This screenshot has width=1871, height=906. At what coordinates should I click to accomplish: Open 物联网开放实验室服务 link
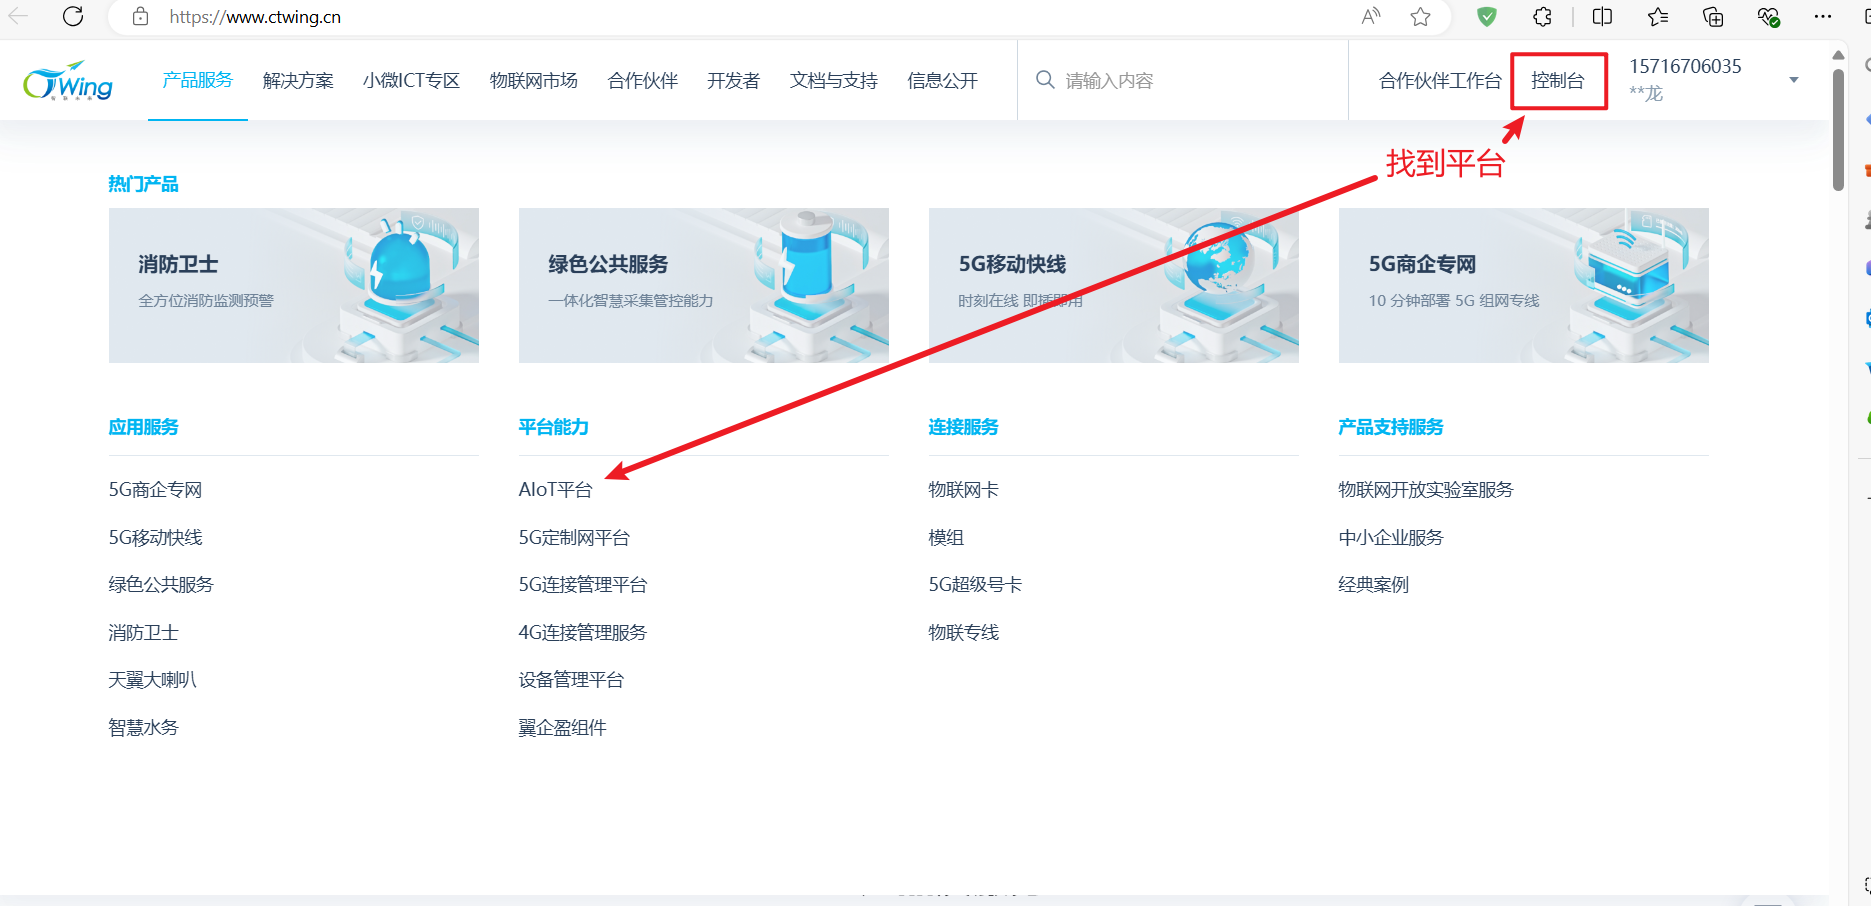1426,490
